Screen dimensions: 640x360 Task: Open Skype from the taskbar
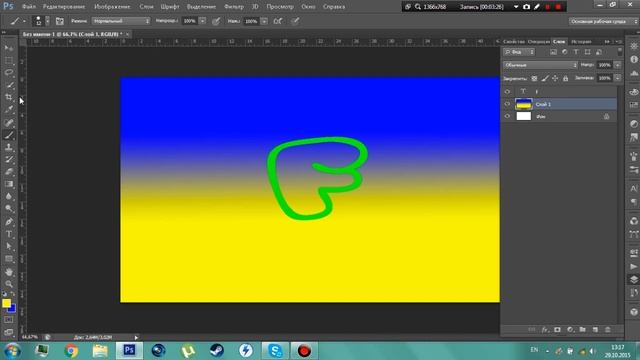(x=275, y=351)
